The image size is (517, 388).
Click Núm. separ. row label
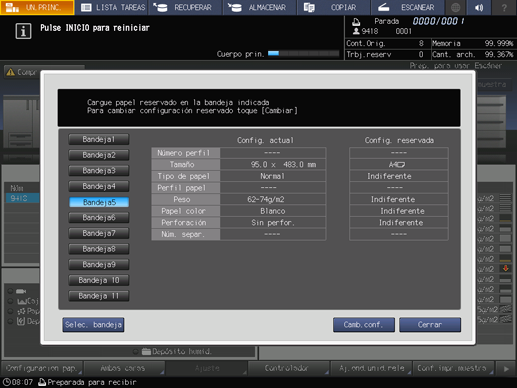[186, 234]
